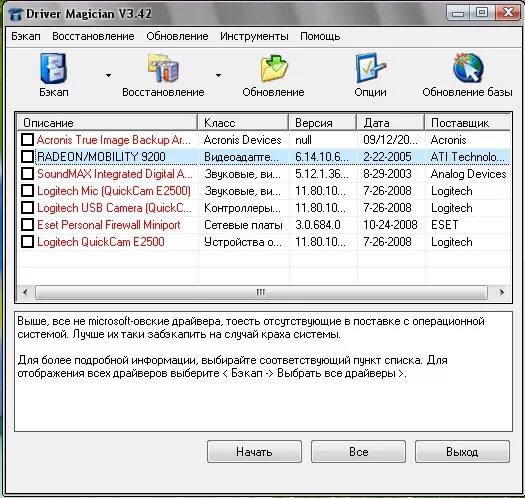This screenshot has width=525, height=498.
Task: Expand the Восстановление toolbar dropdown arrow
Action: (x=218, y=75)
